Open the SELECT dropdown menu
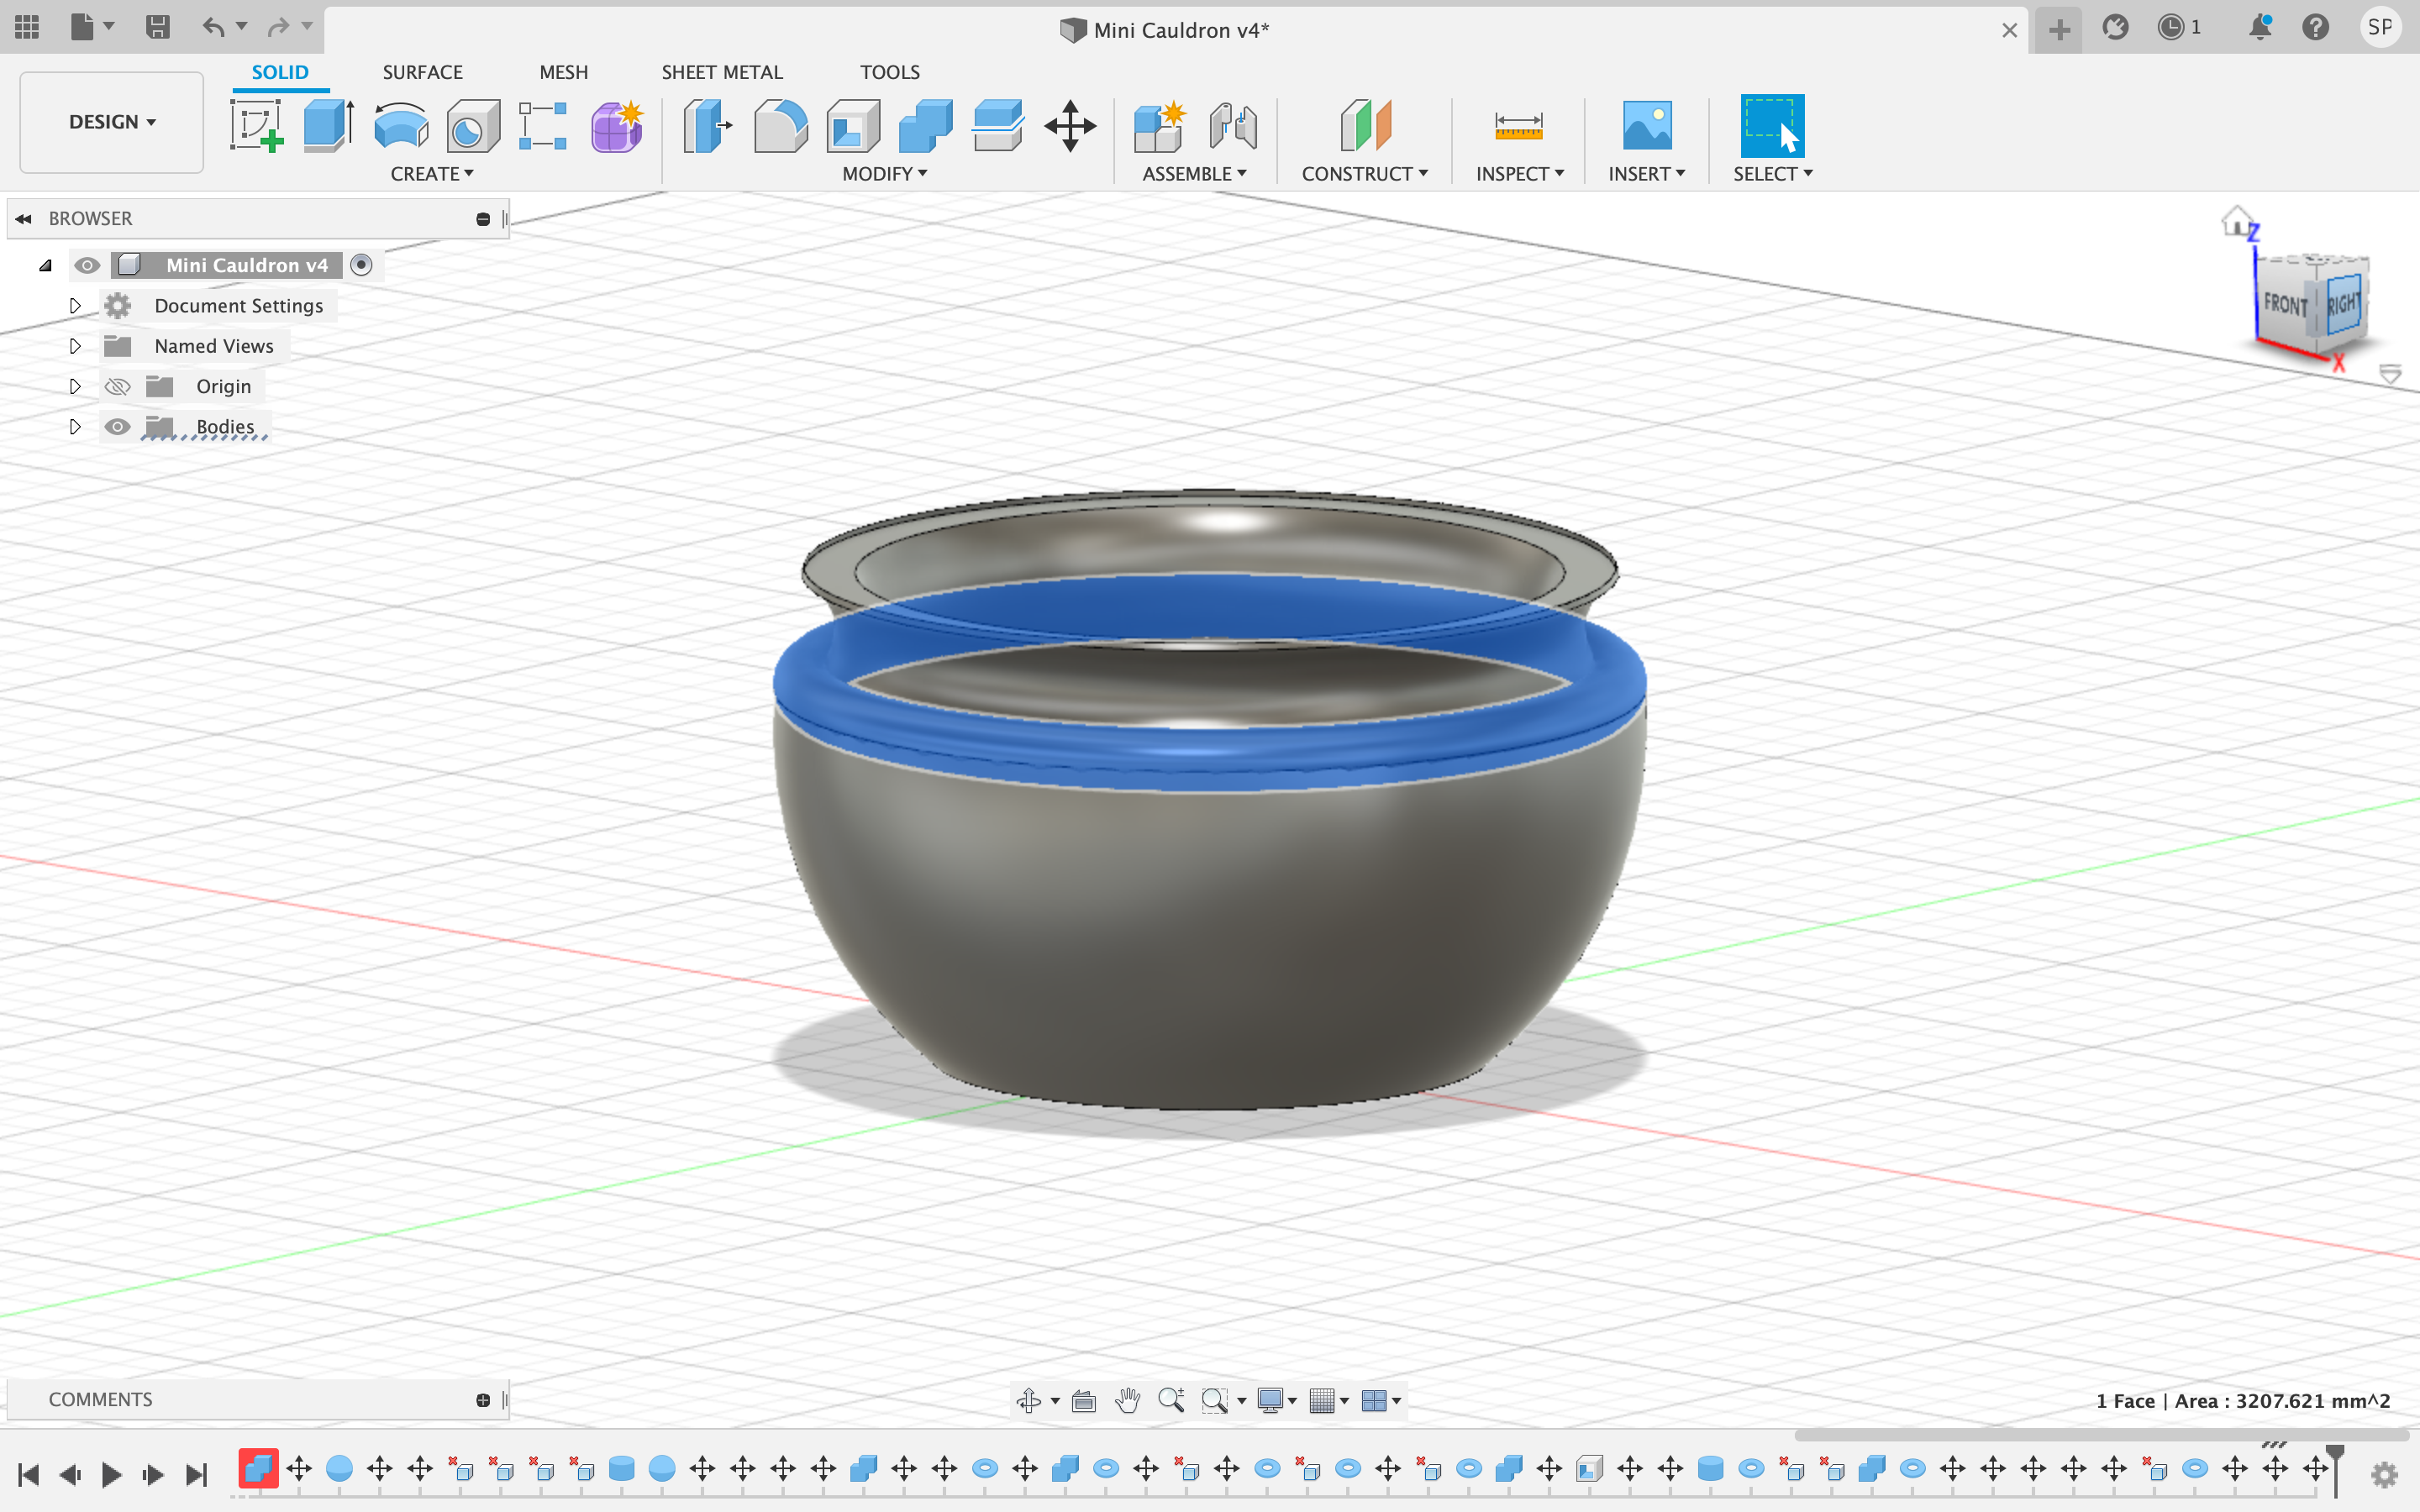This screenshot has width=2420, height=1512. pos(1772,173)
